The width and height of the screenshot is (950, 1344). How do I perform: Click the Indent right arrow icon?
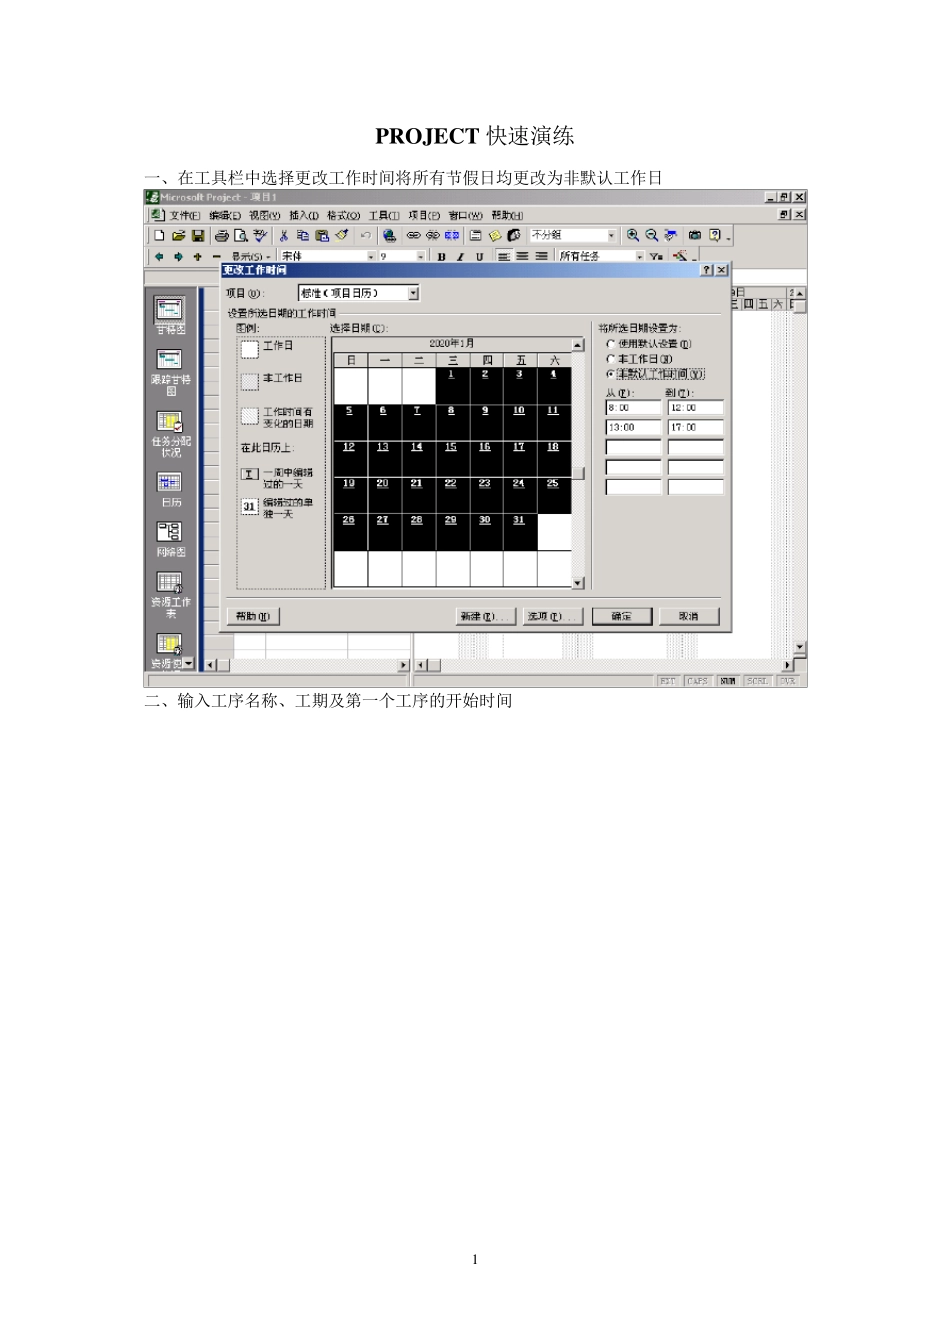coord(178,257)
